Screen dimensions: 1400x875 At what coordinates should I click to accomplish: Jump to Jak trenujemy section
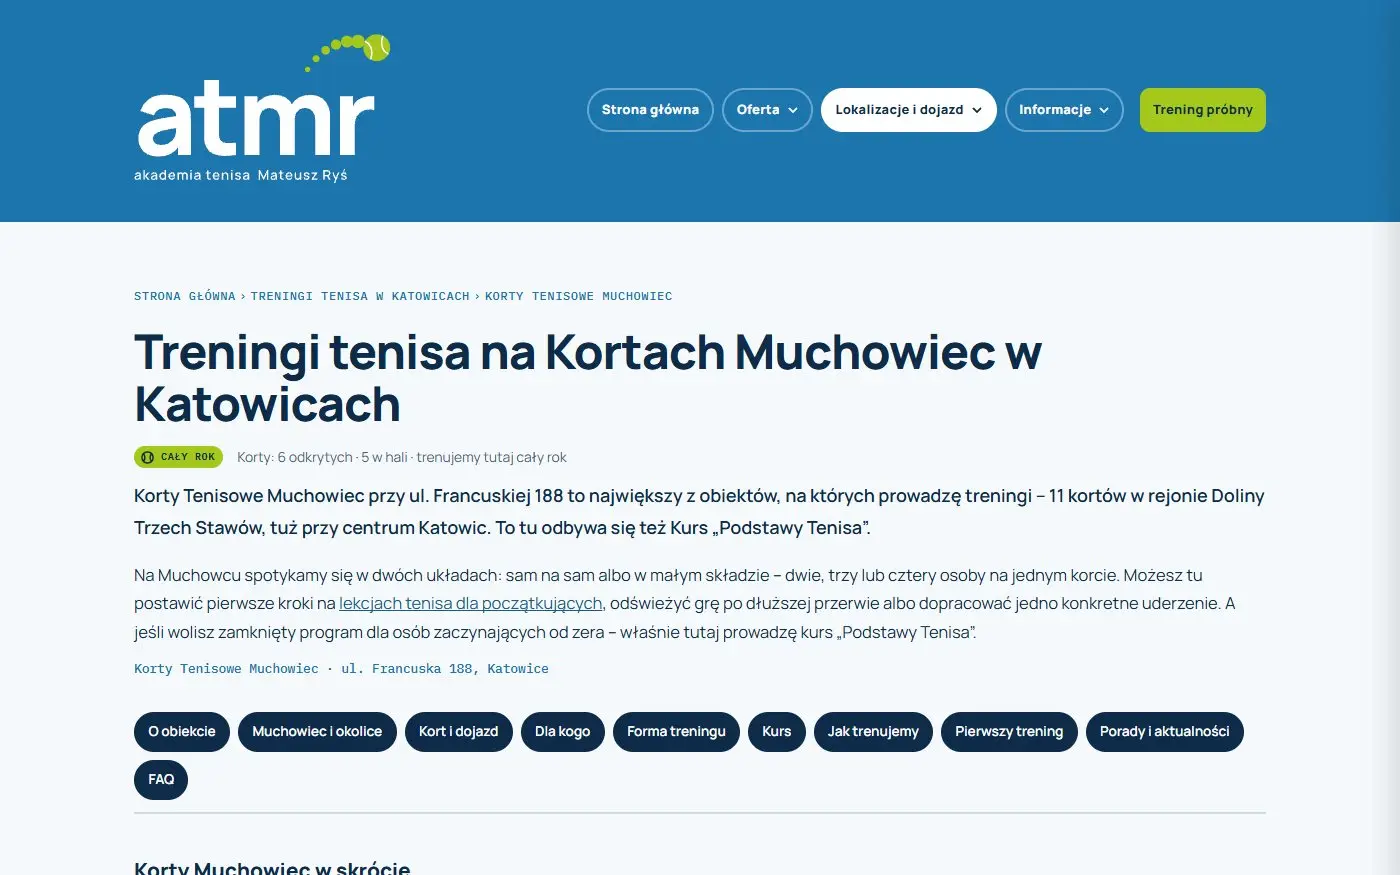tap(873, 732)
